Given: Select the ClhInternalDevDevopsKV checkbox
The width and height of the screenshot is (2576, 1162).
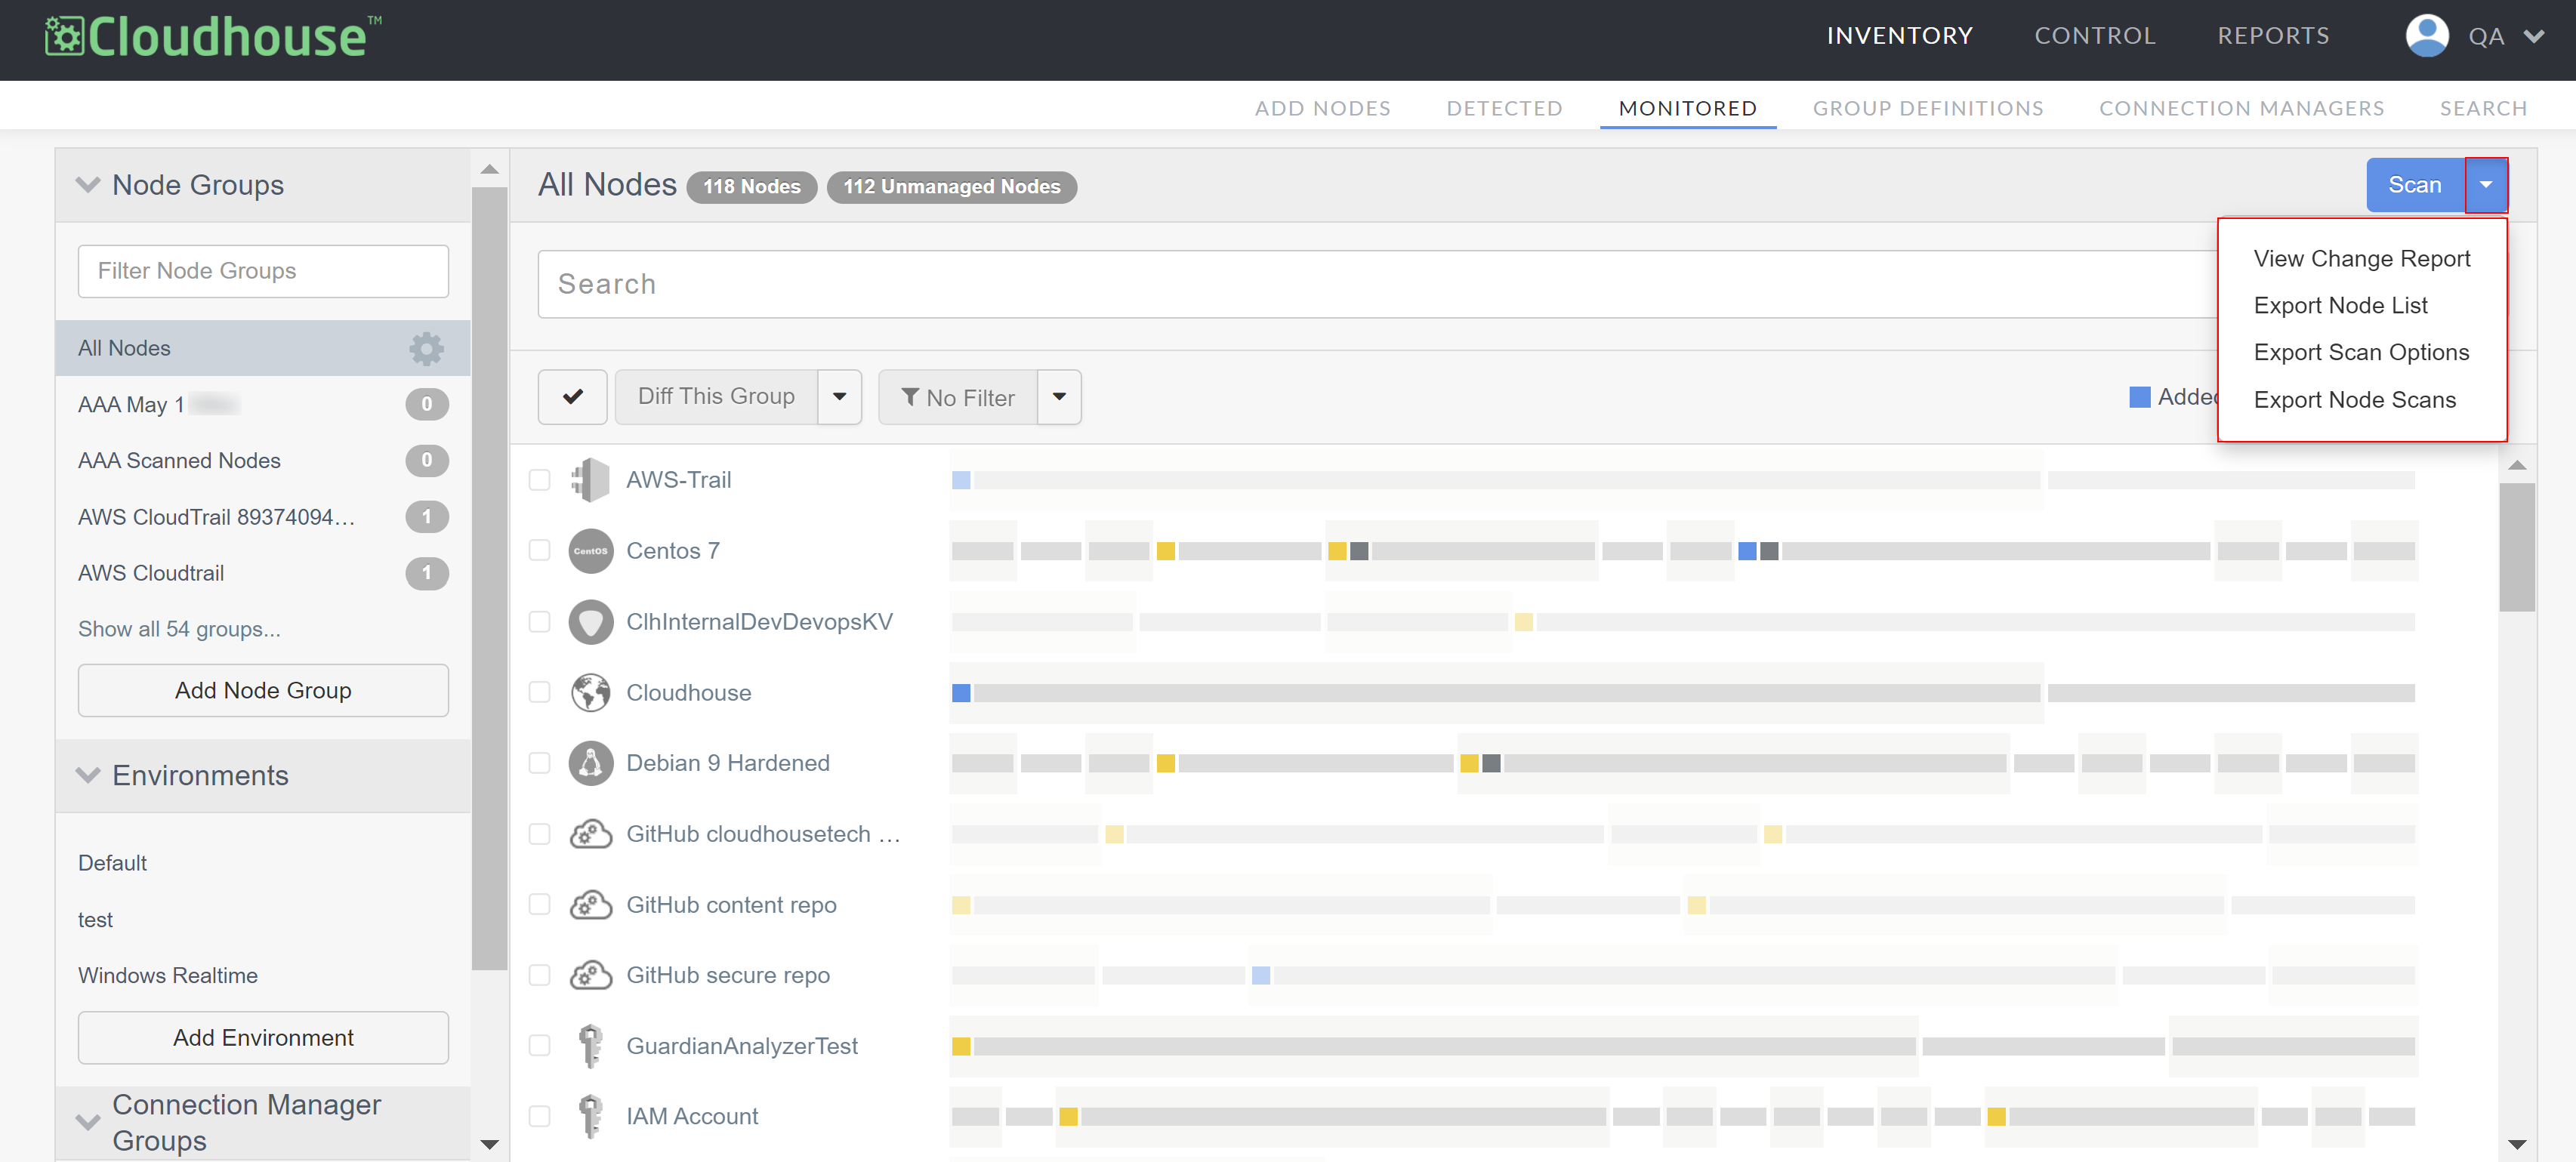Looking at the screenshot, I should [x=539, y=622].
